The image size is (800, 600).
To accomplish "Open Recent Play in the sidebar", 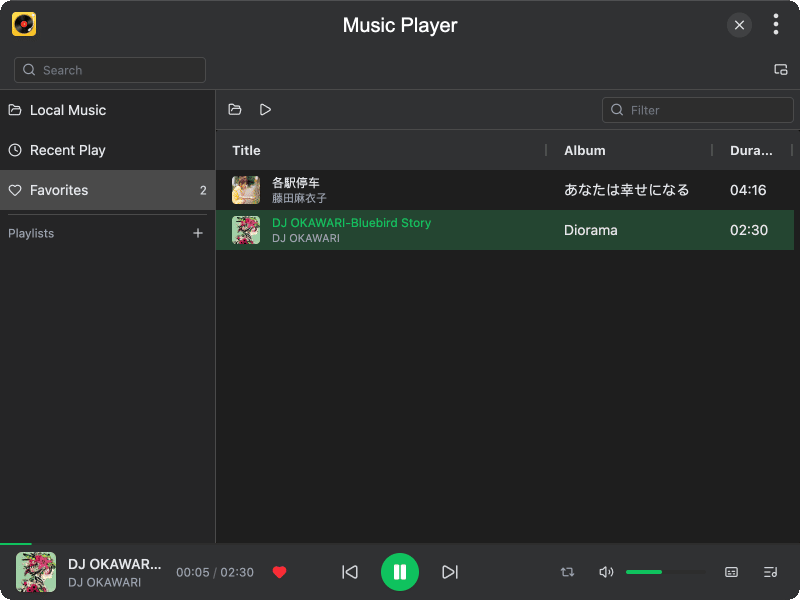I will 107,150.
